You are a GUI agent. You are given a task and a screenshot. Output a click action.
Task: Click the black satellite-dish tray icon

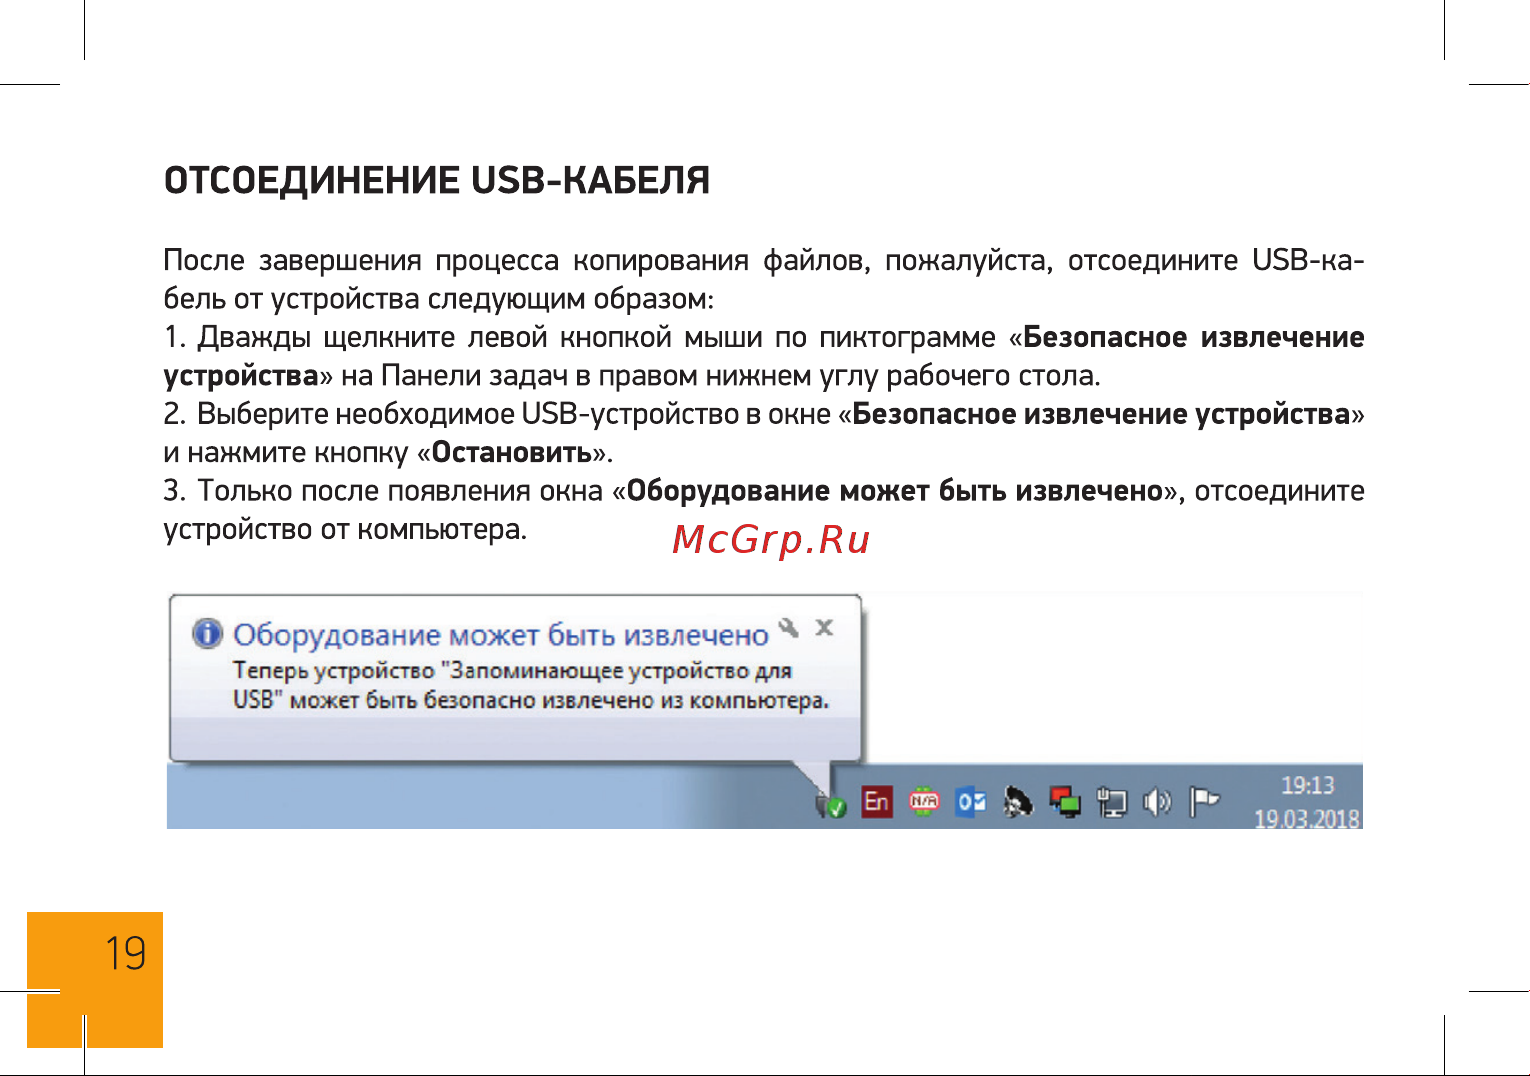coord(1018,802)
